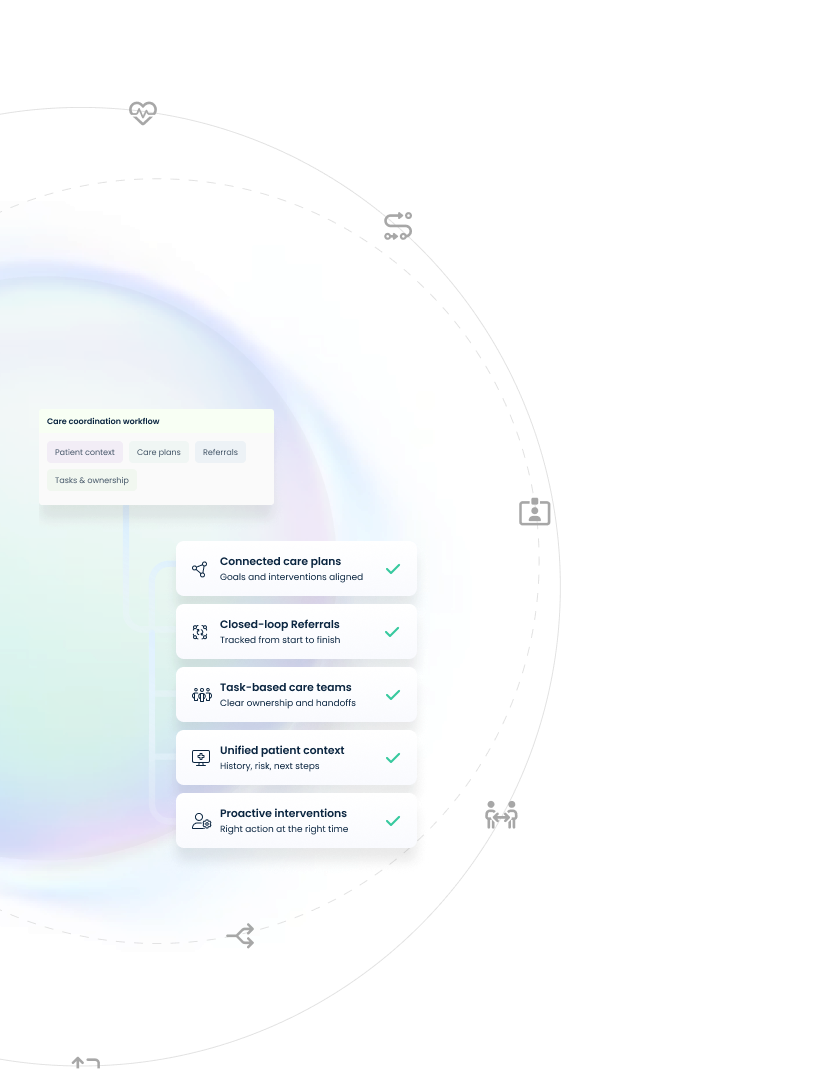Click the branching arrows icon near the bottom
The width and height of the screenshot is (818, 1069).
(240, 936)
